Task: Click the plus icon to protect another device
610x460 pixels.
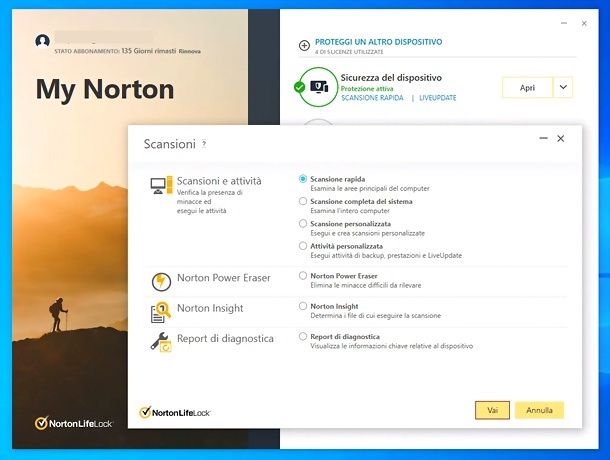Action: pyautogui.click(x=304, y=46)
